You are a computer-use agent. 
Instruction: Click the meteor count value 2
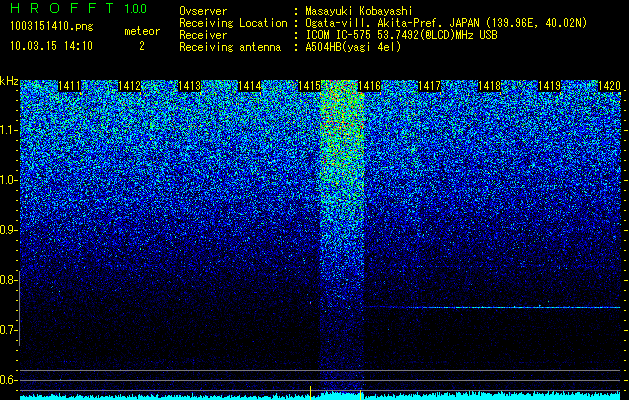142,46
